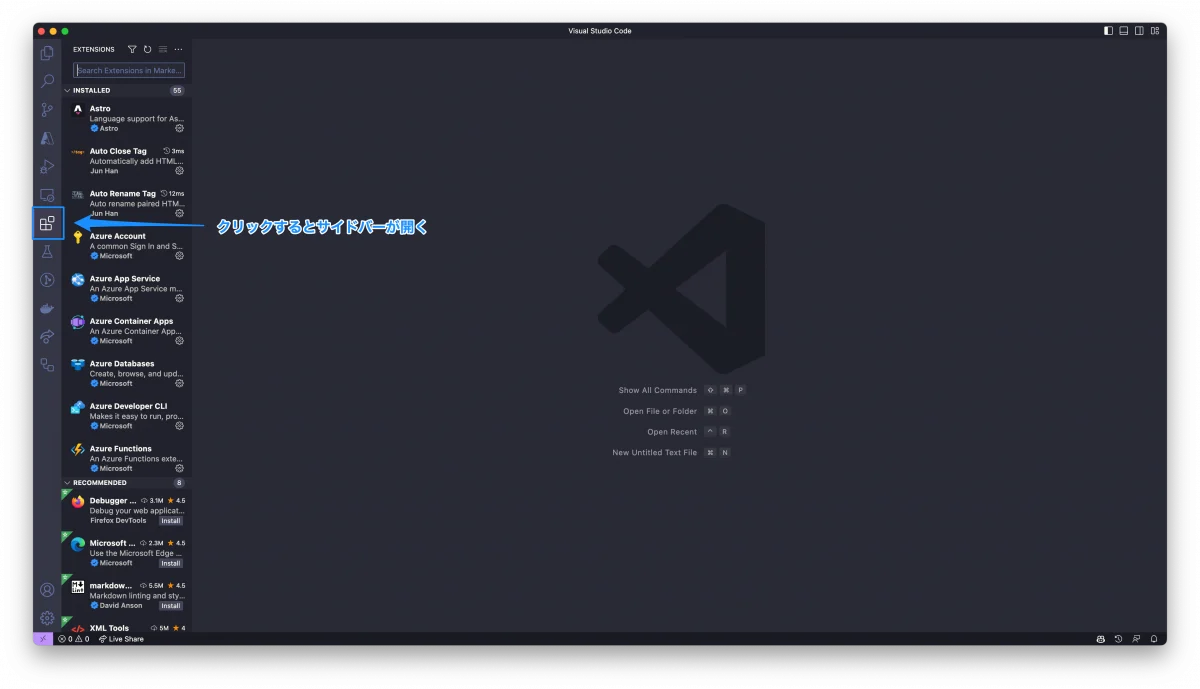Image resolution: width=1200 pixels, height=689 pixels.
Task: Open the Testing flask view
Action: [x=47, y=252]
